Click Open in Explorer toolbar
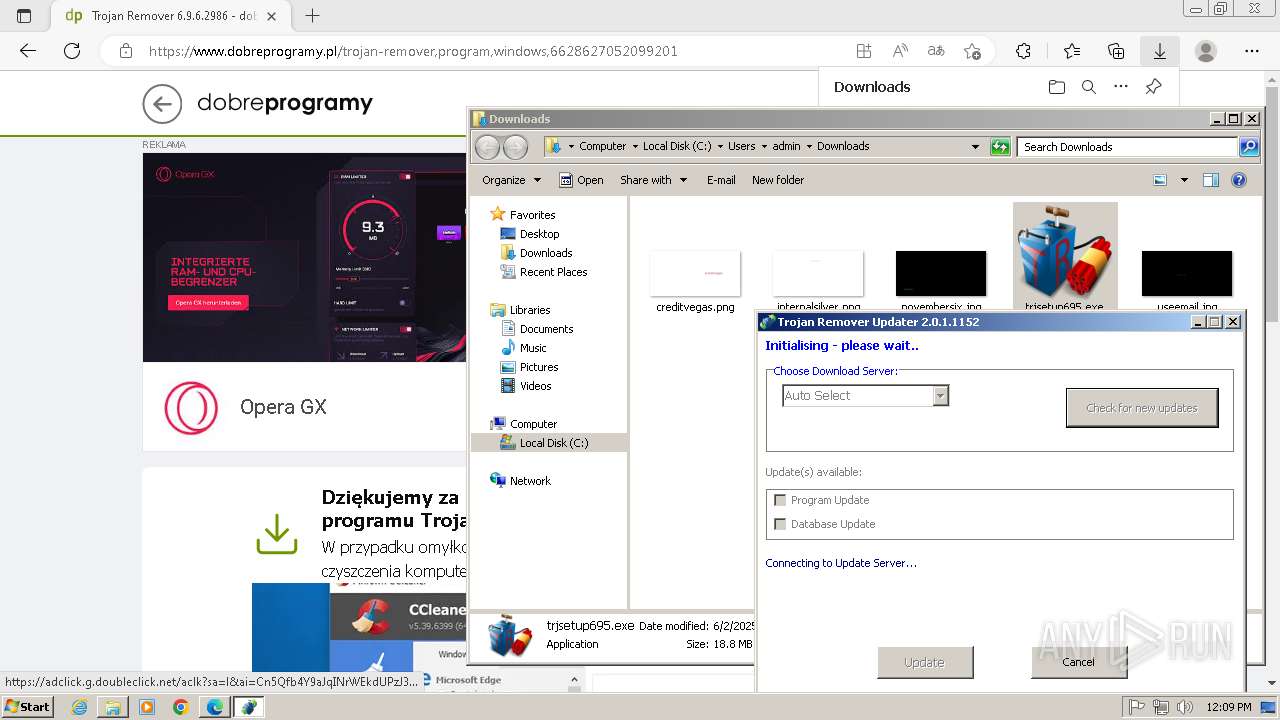 pyautogui.click(x=581, y=180)
